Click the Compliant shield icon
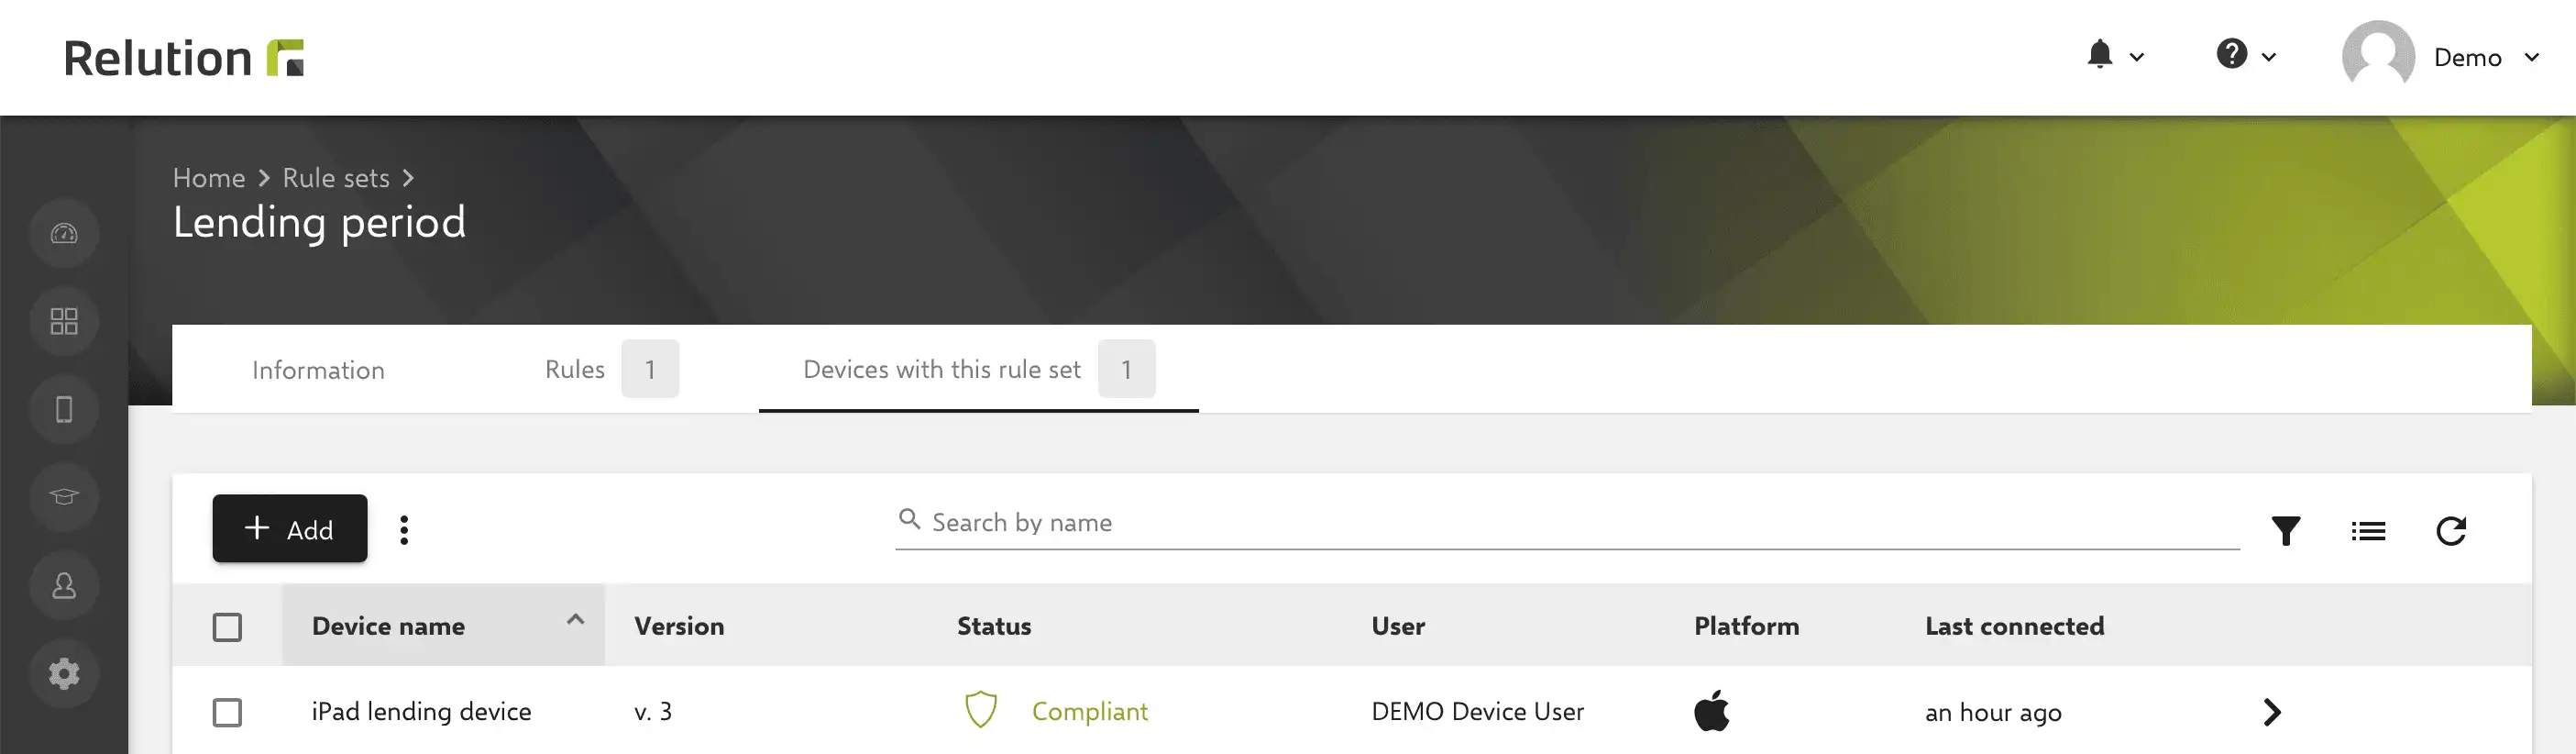2576x754 pixels. [981, 710]
